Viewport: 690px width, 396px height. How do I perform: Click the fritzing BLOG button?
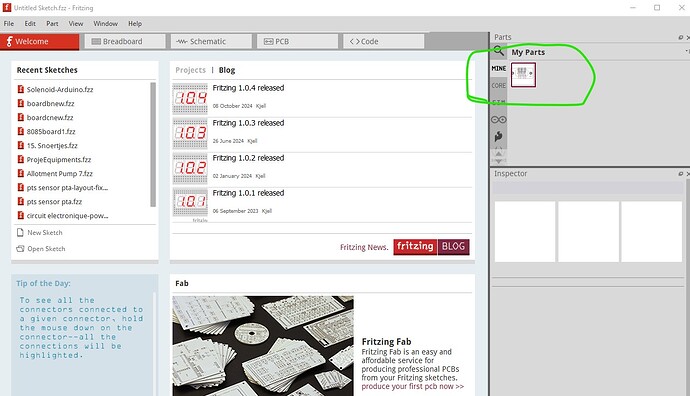coord(431,246)
